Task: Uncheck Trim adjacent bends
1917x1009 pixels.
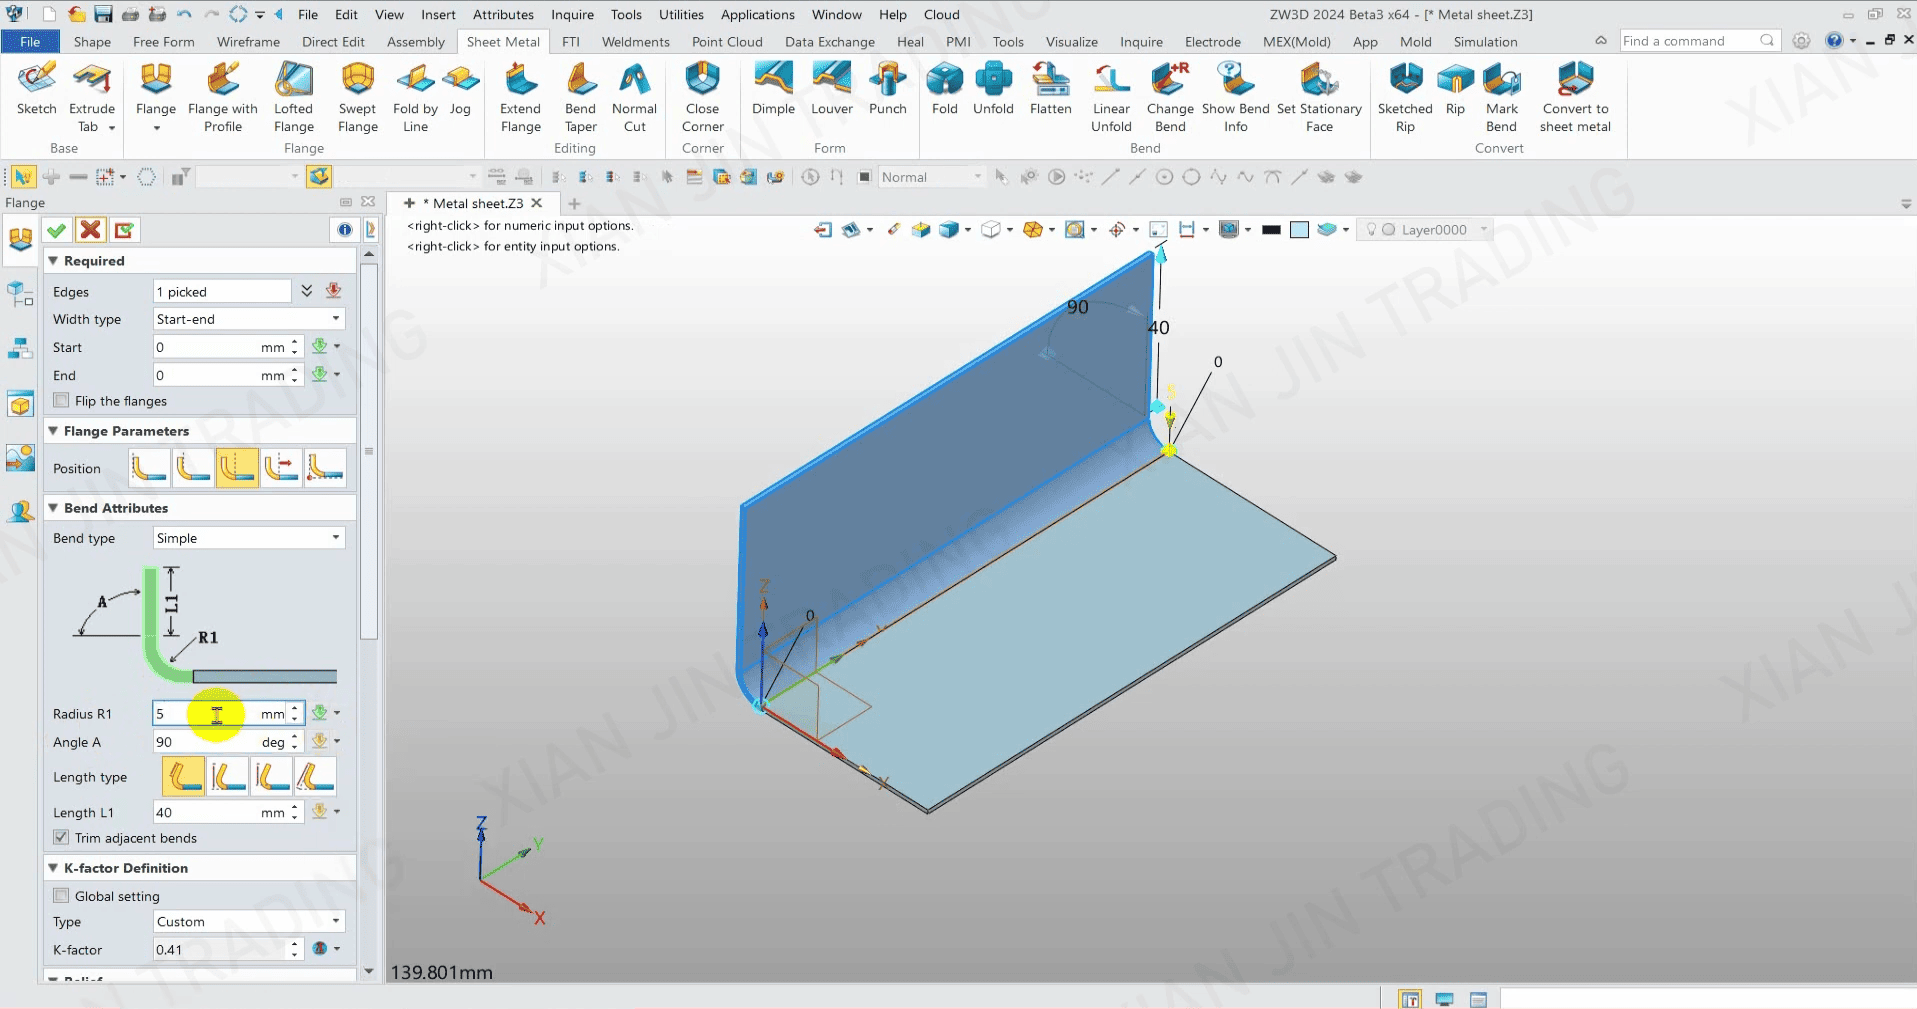Action: 62,838
